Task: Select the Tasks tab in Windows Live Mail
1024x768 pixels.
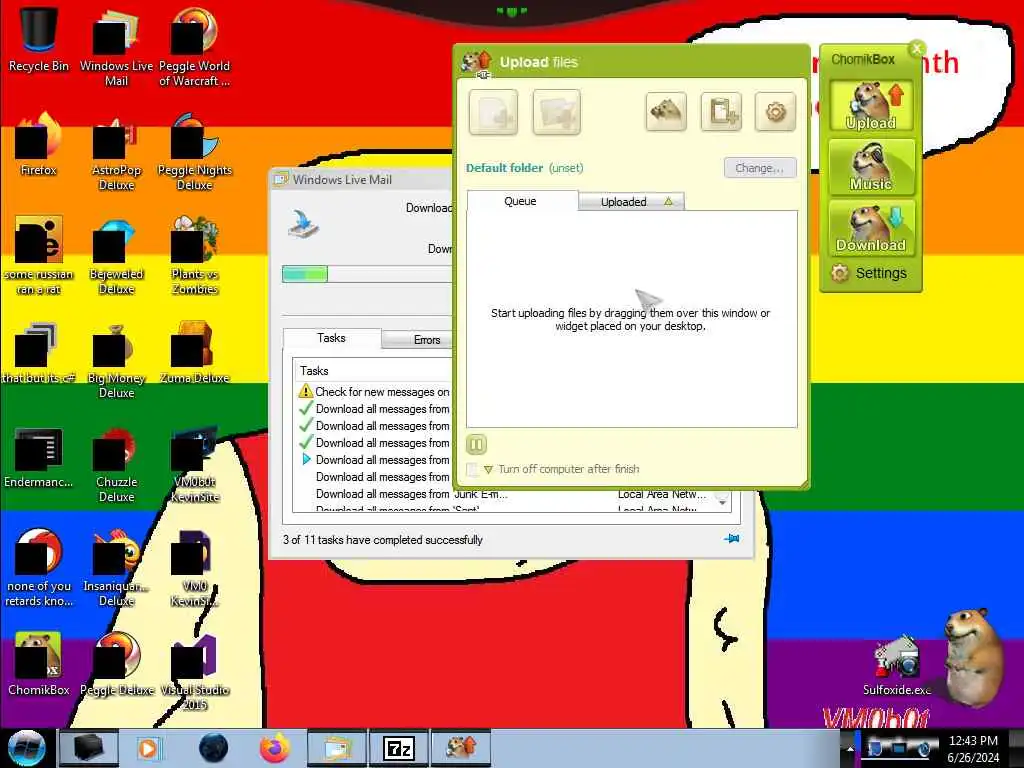Action: click(332, 338)
